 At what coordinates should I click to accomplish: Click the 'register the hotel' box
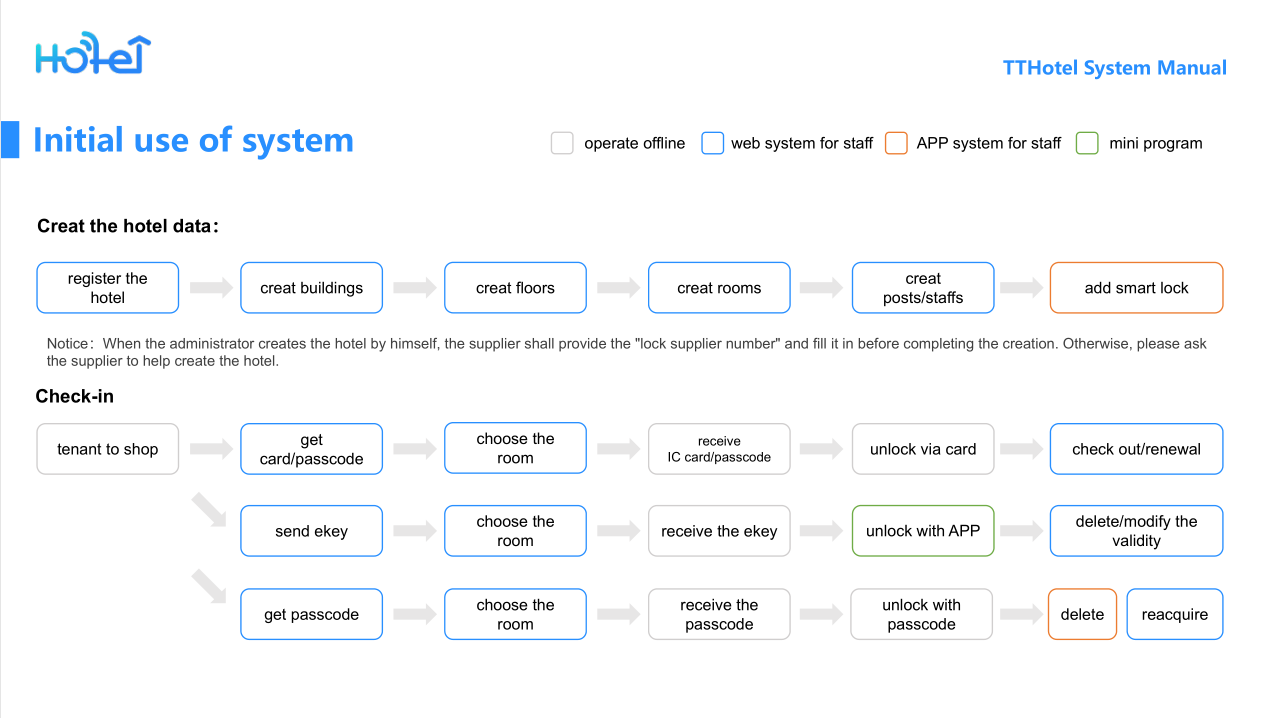tap(108, 288)
